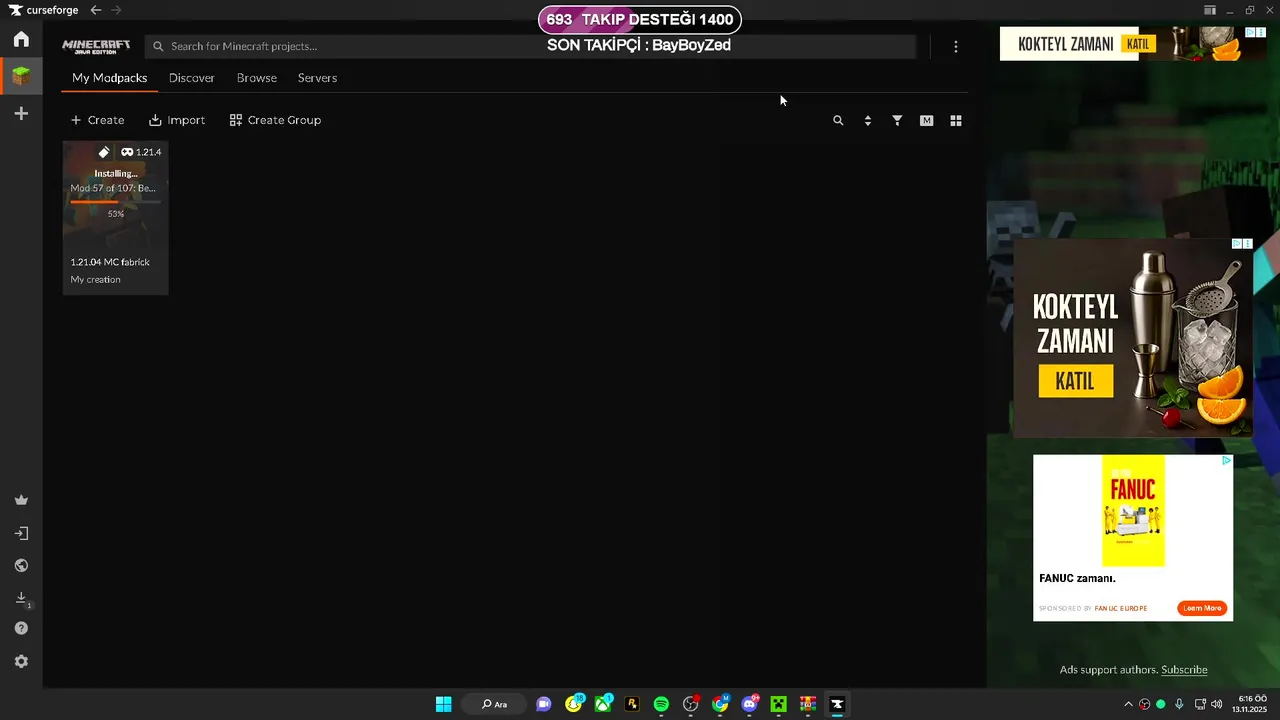Click the volume speaker icon in tray
Viewport: 1280px width, 720px height.
coord(1216,704)
